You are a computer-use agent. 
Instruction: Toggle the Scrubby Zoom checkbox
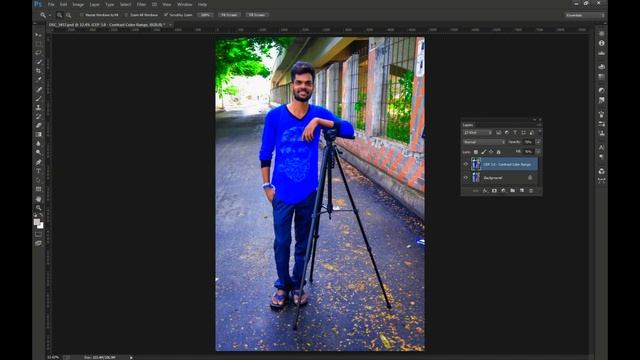pos(166,15)
